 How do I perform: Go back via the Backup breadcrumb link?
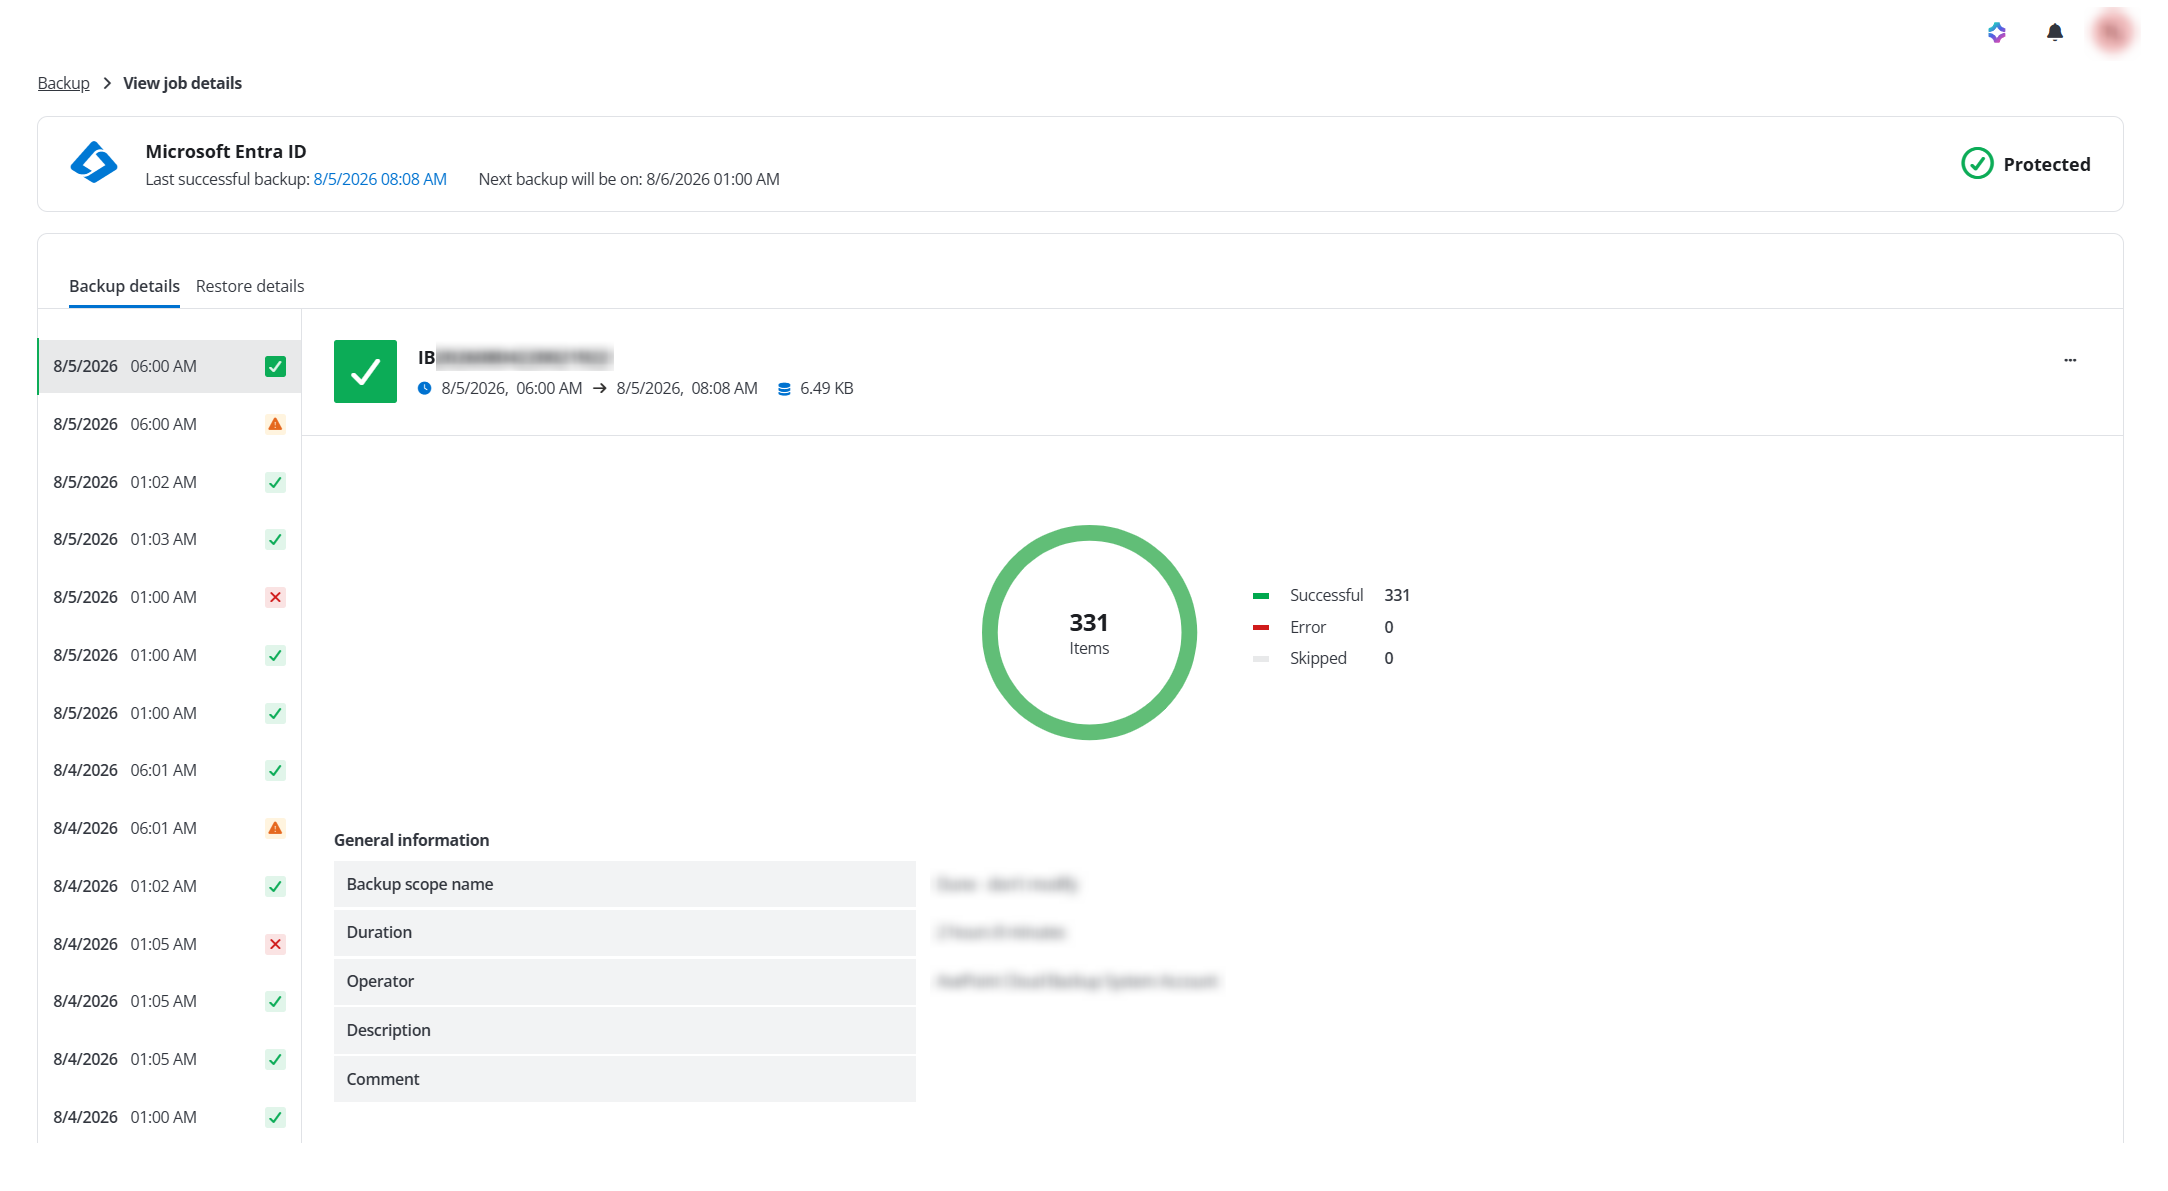(x=63, y=83)
